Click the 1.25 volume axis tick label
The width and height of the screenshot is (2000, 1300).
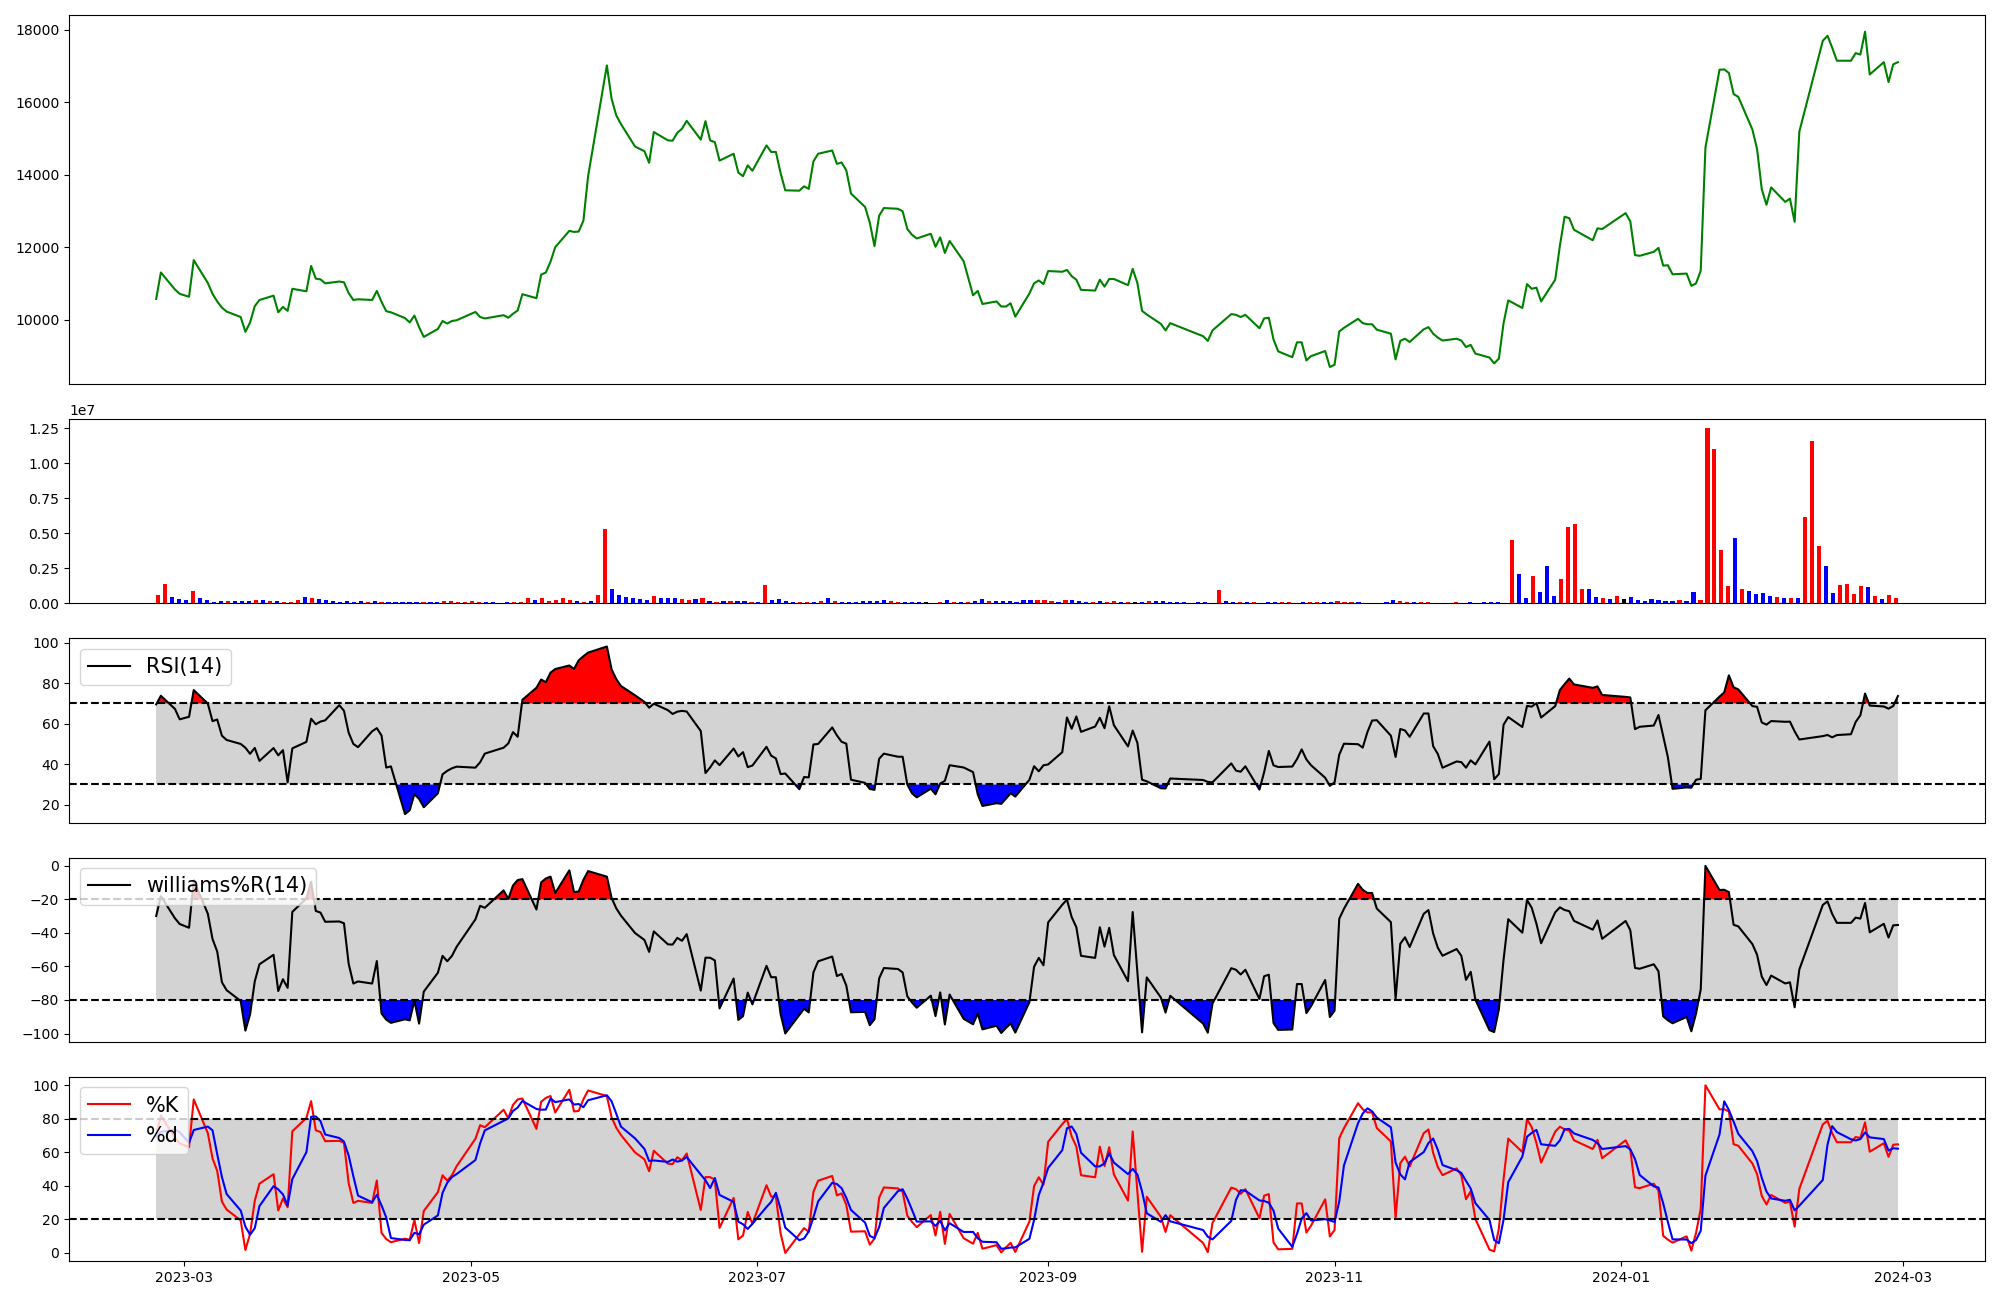[43, 429]
